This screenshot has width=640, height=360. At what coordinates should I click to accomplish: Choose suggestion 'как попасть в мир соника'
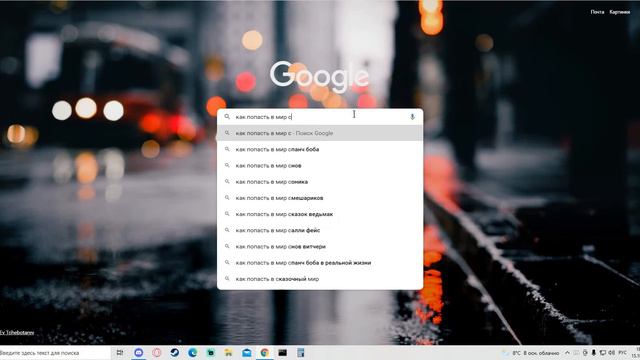(x=320, y=182)
